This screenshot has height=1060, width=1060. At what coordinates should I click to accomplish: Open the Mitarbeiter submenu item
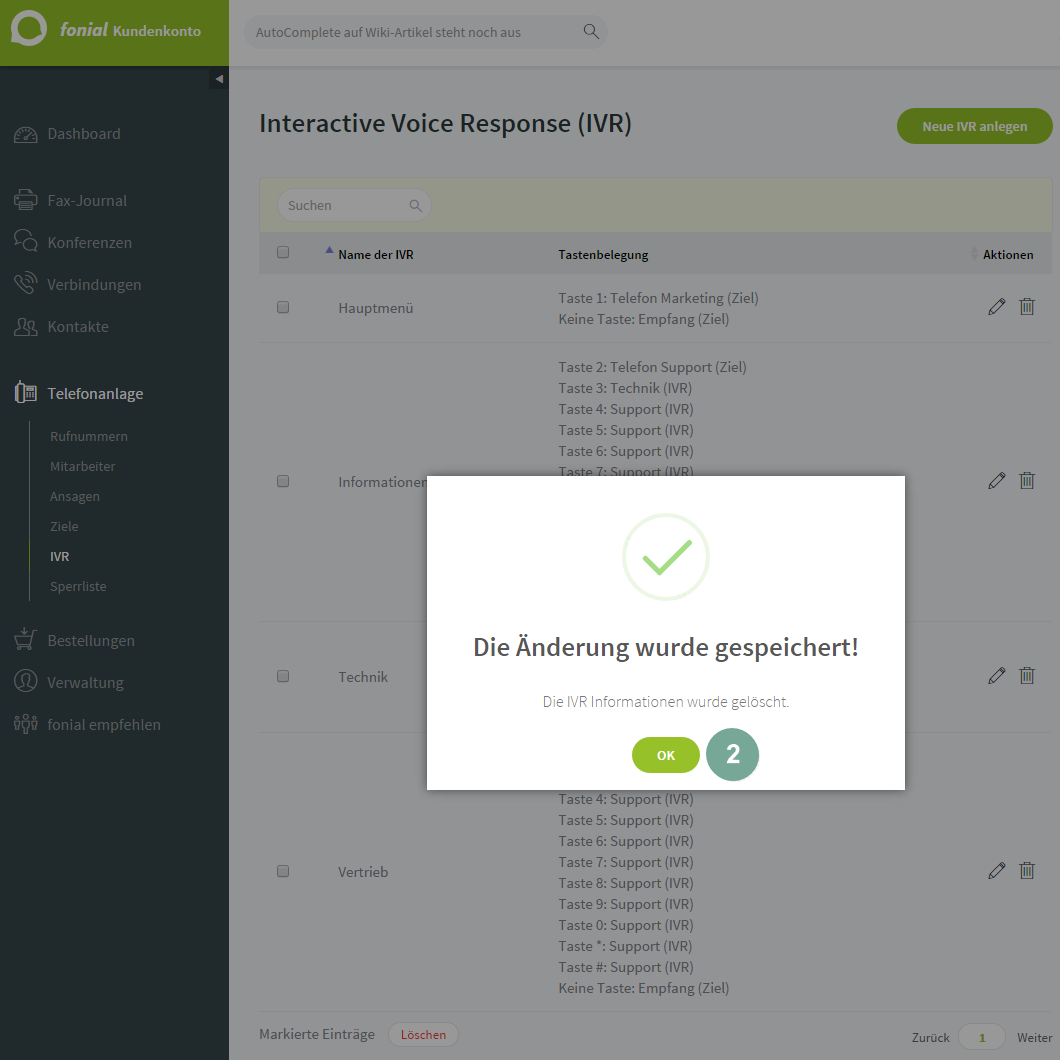pyautogui.click(x=82, y=466)
